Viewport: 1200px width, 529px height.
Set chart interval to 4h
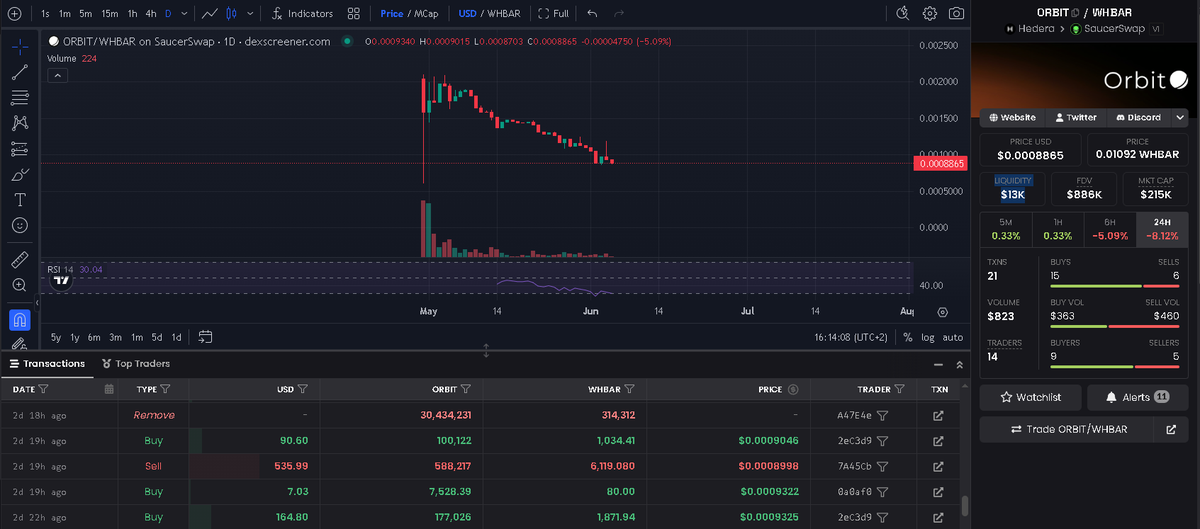(x=150, y=14)
